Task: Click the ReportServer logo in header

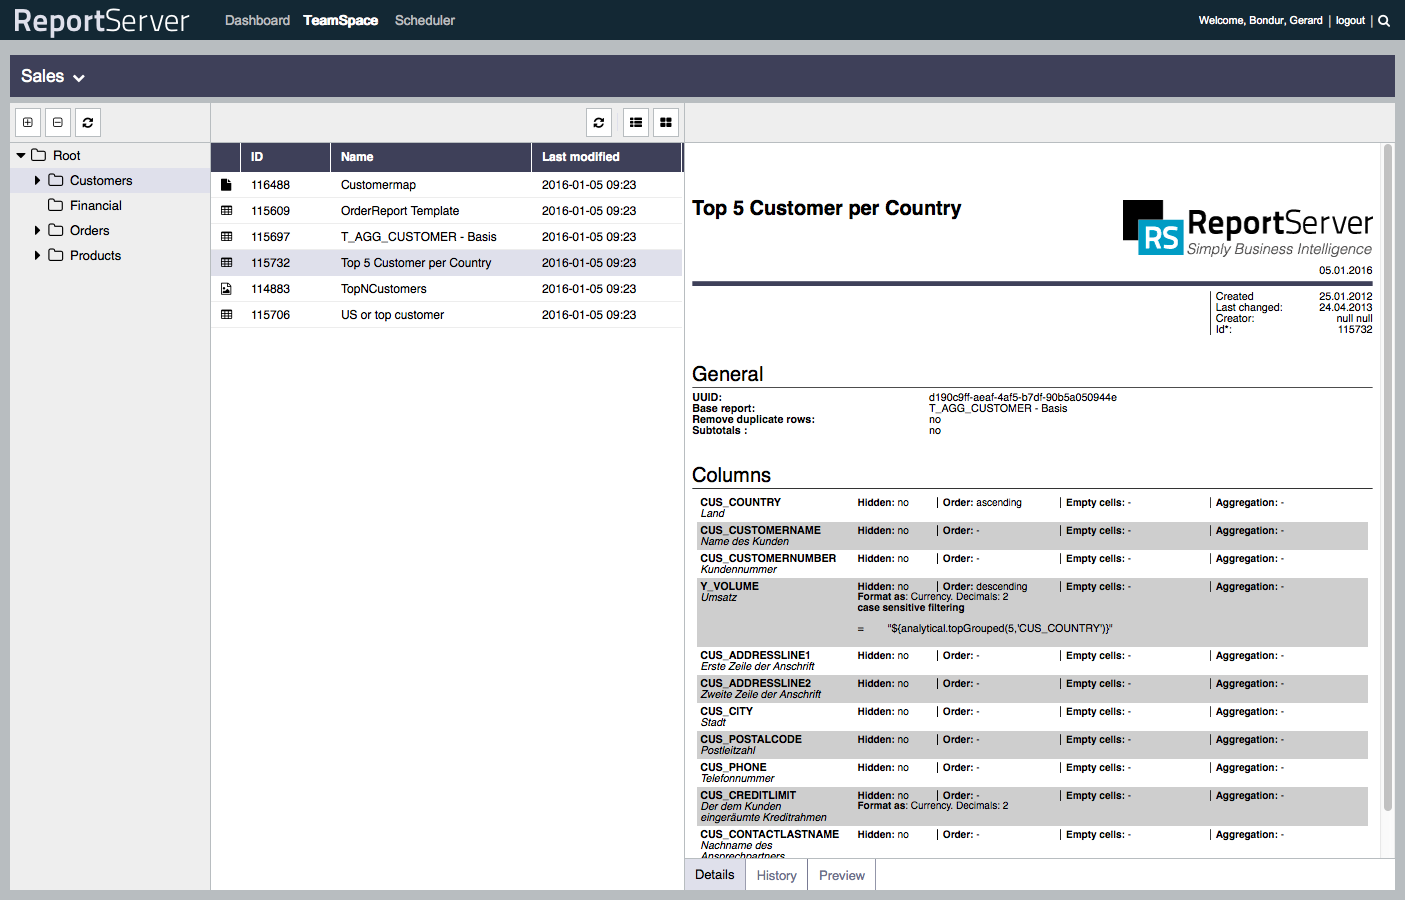Action: coord(101,21)
